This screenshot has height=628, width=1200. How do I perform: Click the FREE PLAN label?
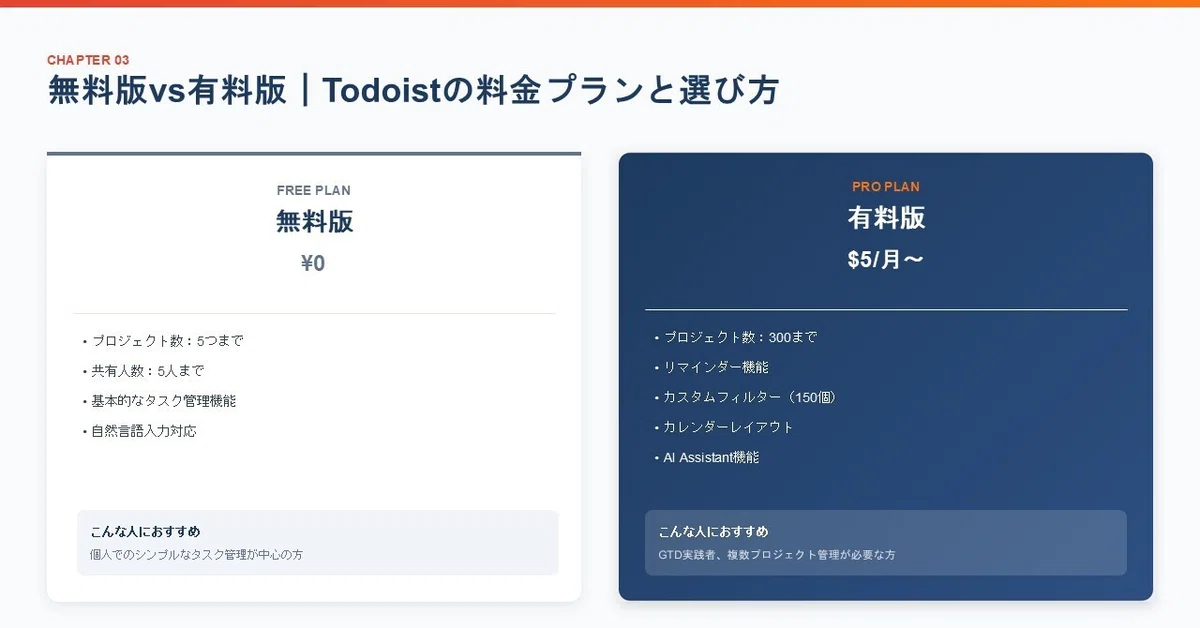click(314, 190)
